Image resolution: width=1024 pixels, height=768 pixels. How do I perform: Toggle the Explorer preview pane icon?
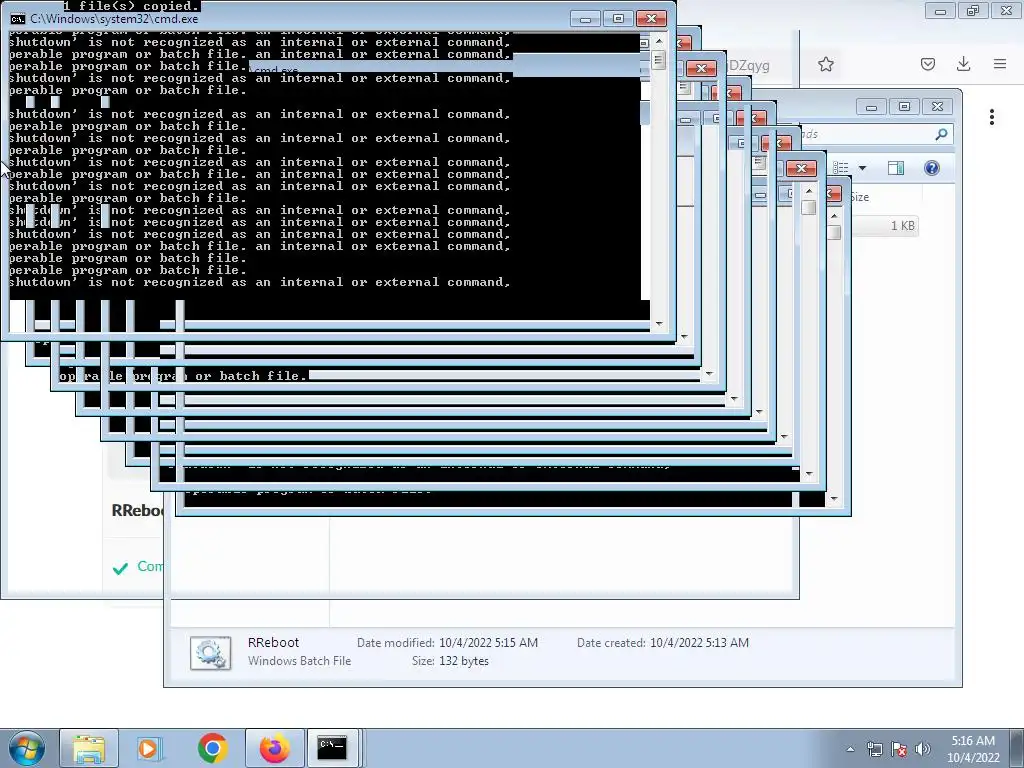[896, 168]
